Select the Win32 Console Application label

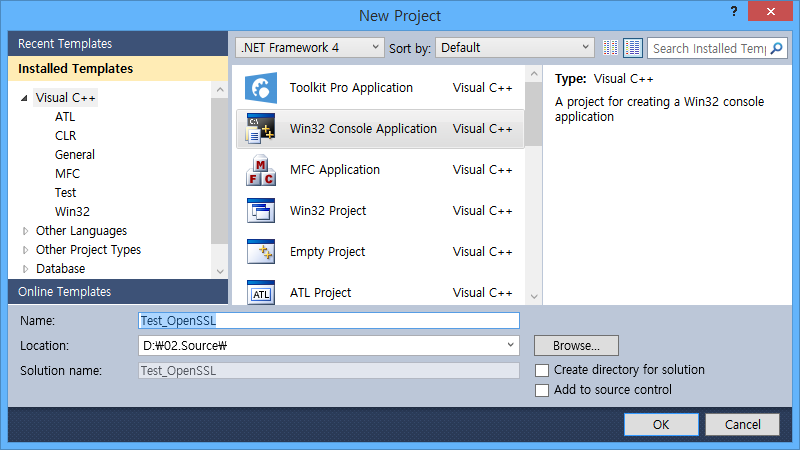tap(363, 129)
